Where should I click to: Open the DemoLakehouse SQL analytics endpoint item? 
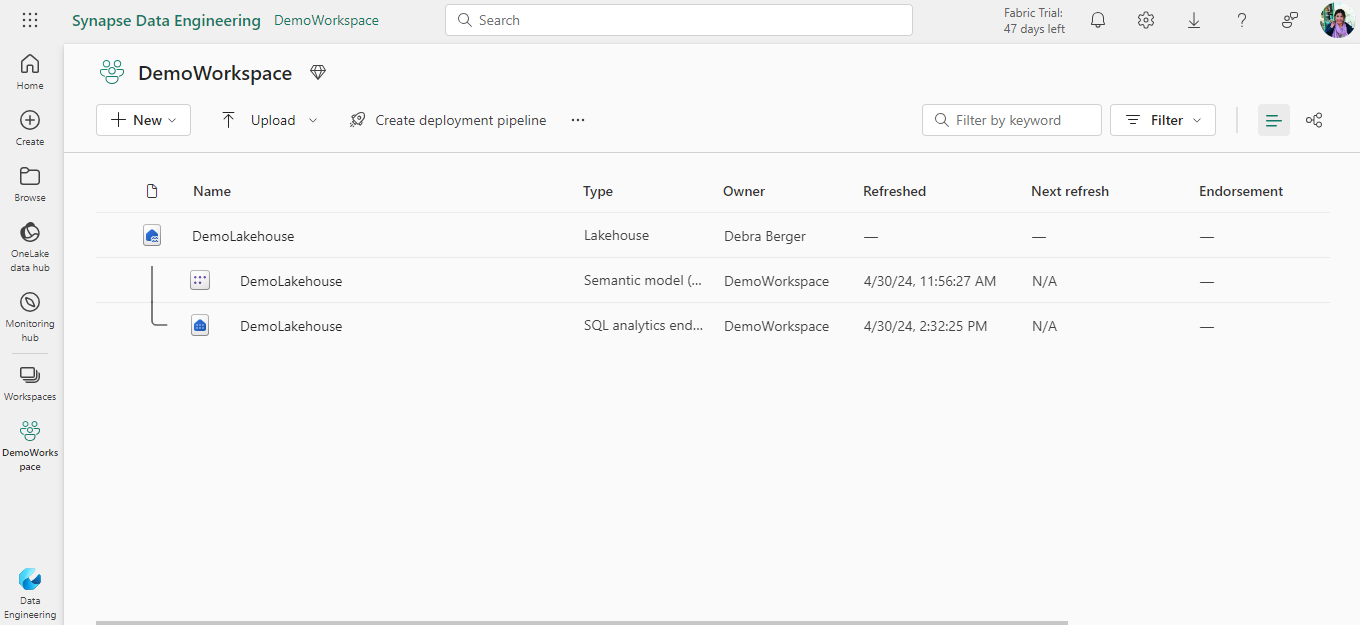point(291,326)
